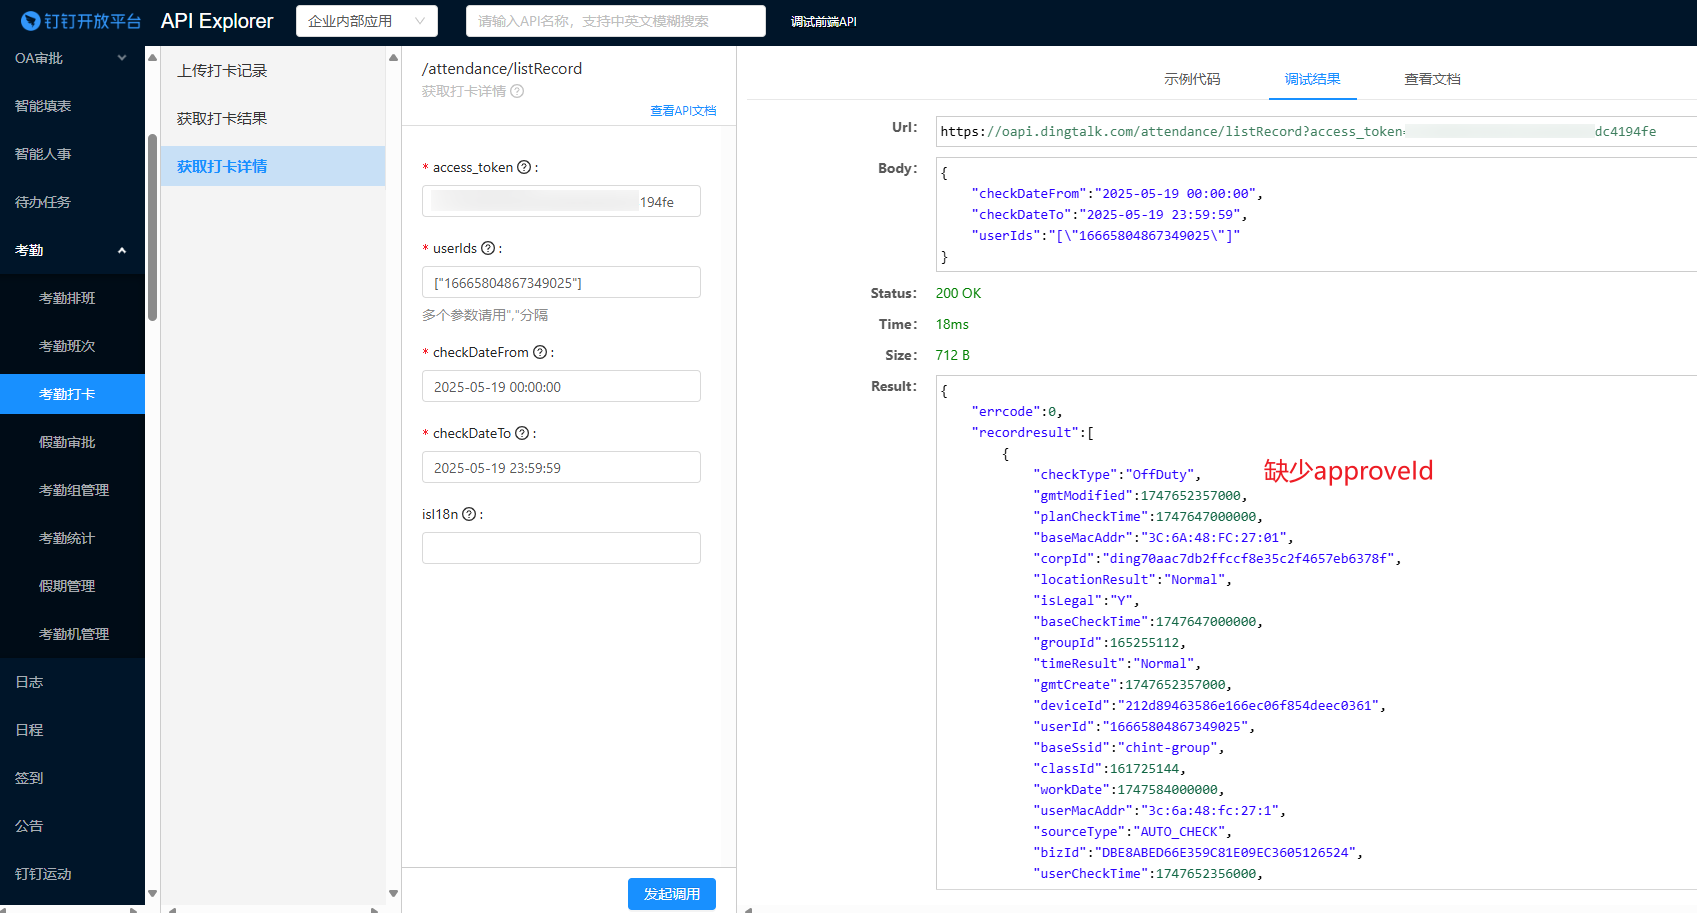The height and width of the screenshot is (913, 1697).
Task: Select 考勤统计 submenu item
Action: pos(67,538)
